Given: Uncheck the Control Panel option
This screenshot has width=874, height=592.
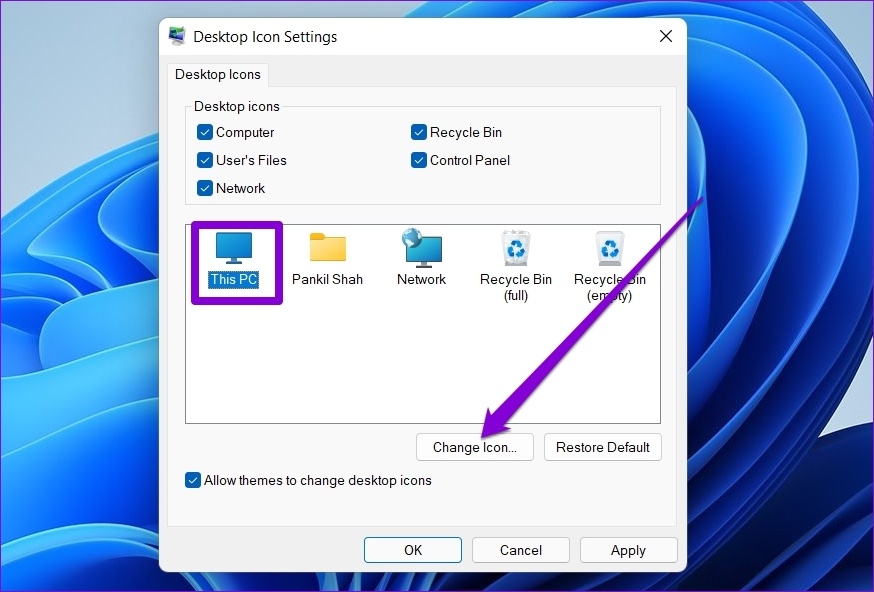Looking at the screenshot, I should coord(419,160).
